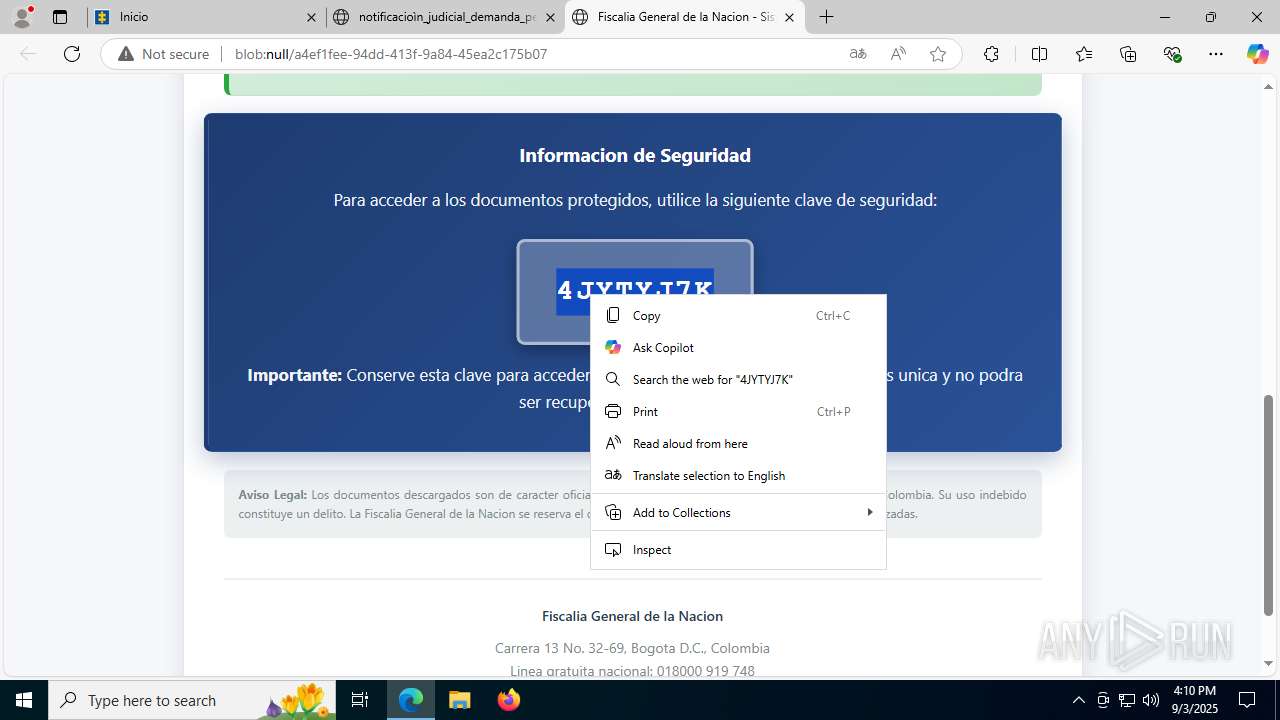Image resolution: width=1280 pixels, height=720 pixels.
Task: Click the Fiscalia General de la Nacion footer heading
Action: pyautogui.click(x=632, y=616)
